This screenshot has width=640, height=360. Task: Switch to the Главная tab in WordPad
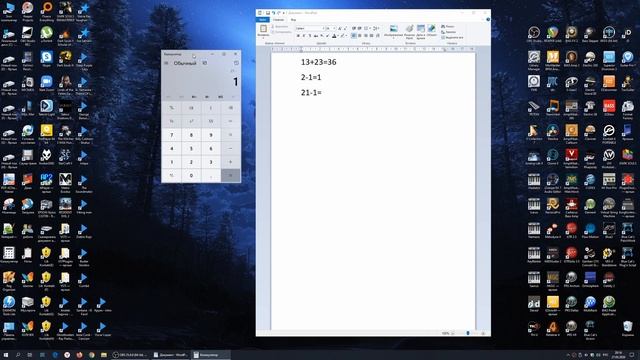278,20
